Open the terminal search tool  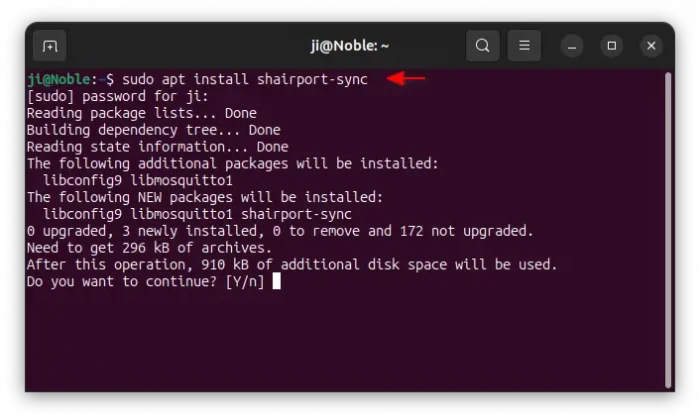coord(482,46)
